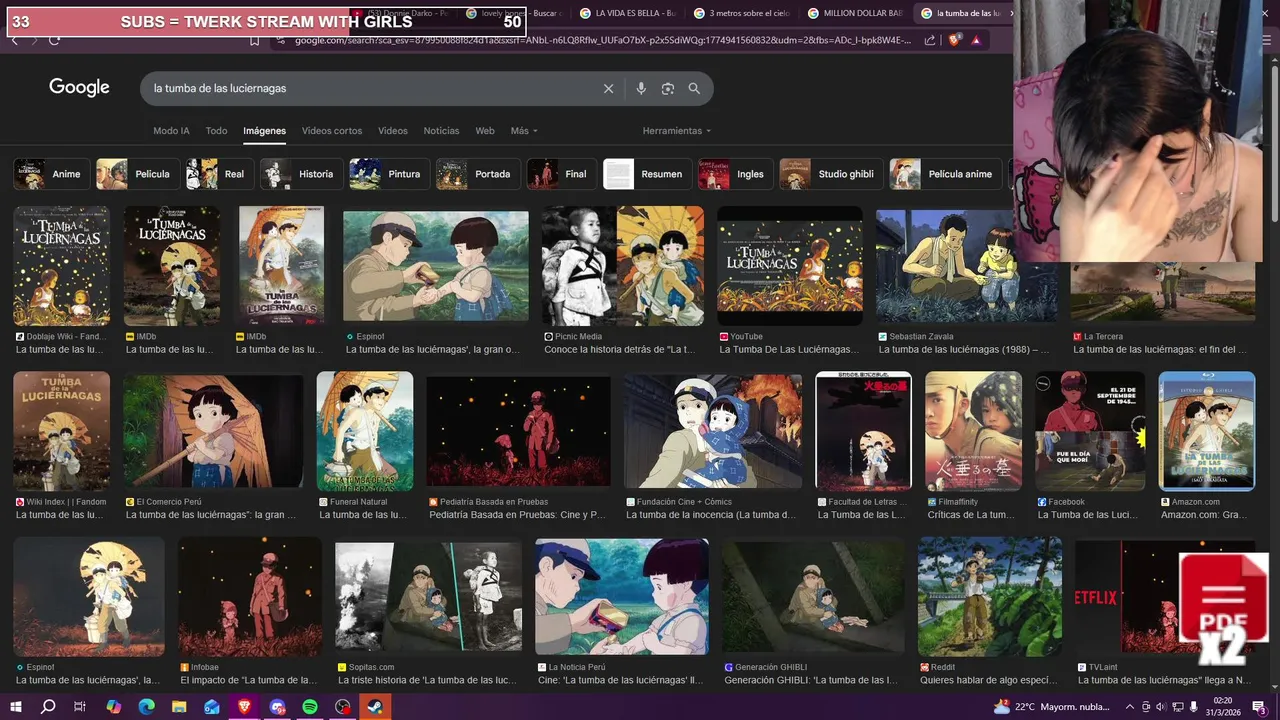Image resolution: width=1280 pixels, height=720 pixels.
Task: Open the Reddit result thumbnail
Action: tap(990, 596)
